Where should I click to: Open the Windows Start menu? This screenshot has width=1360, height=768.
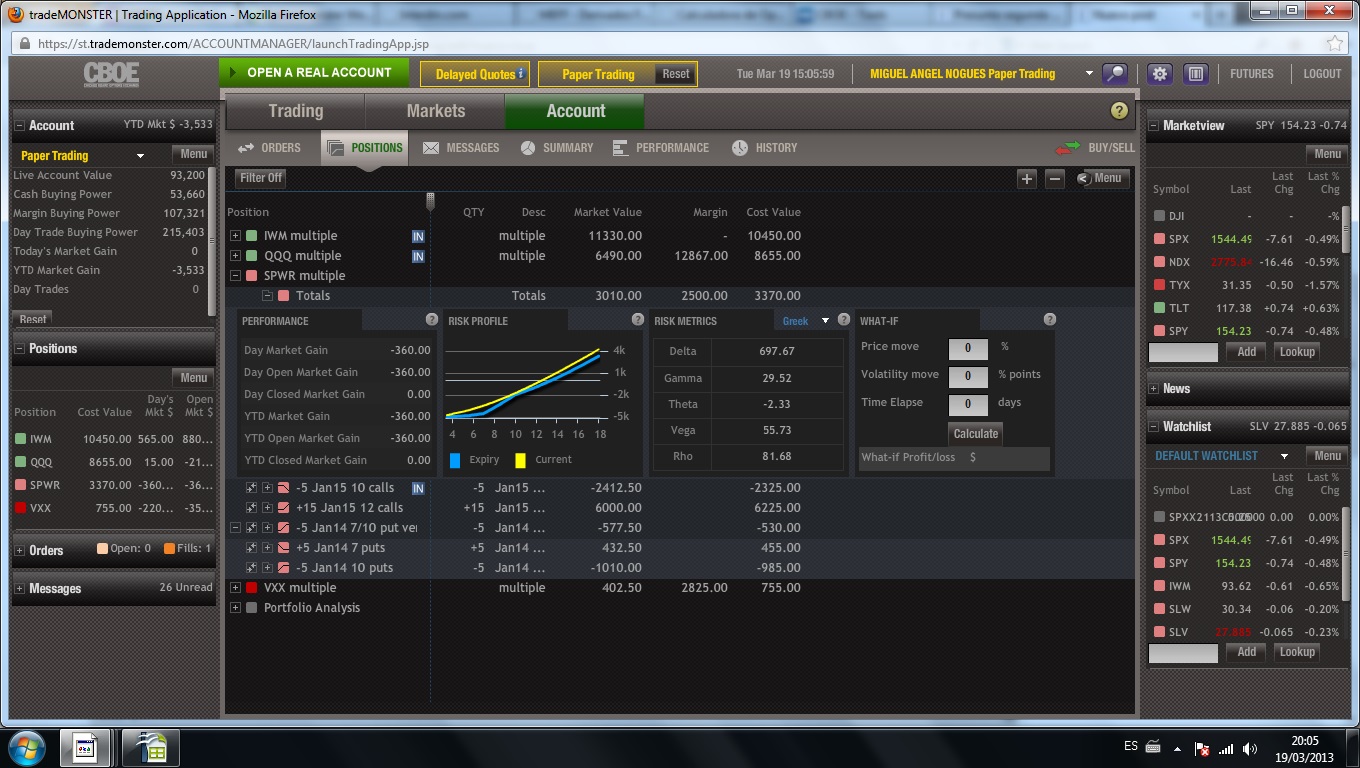point(26,747)
